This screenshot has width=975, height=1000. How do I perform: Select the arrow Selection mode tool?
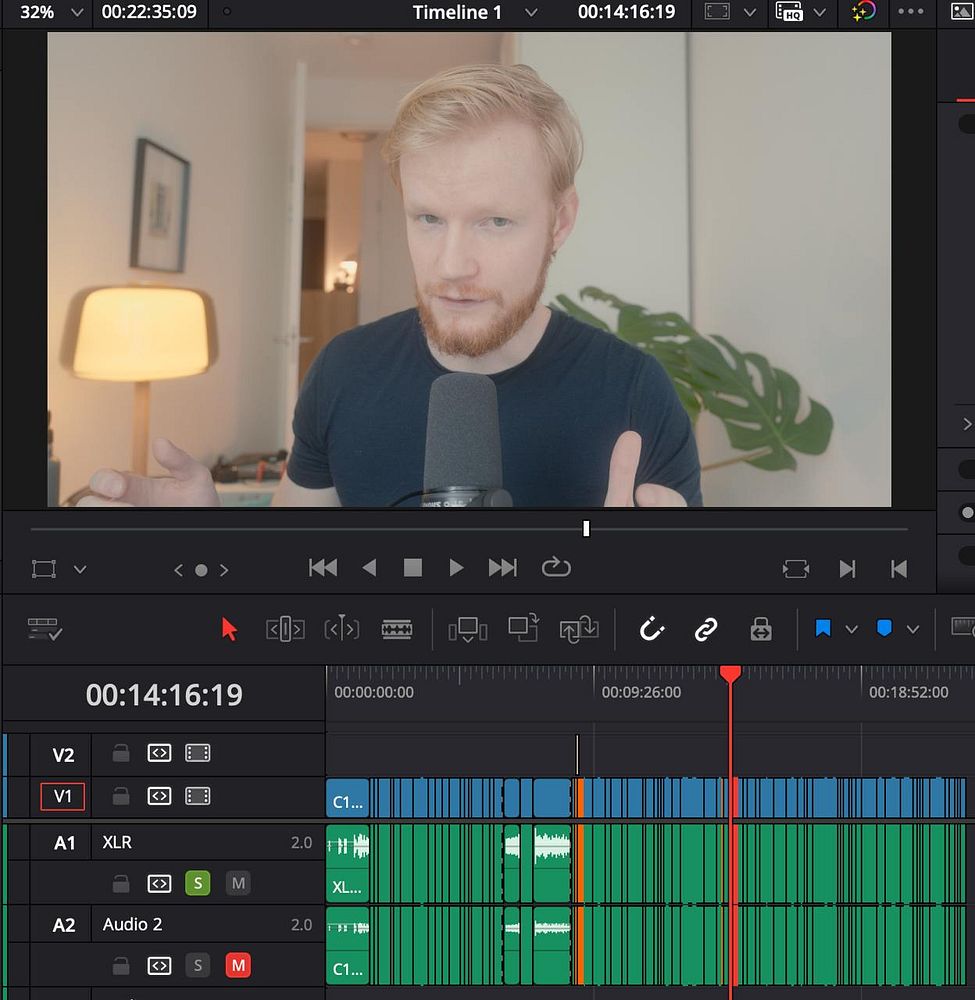tap(230, 629)
